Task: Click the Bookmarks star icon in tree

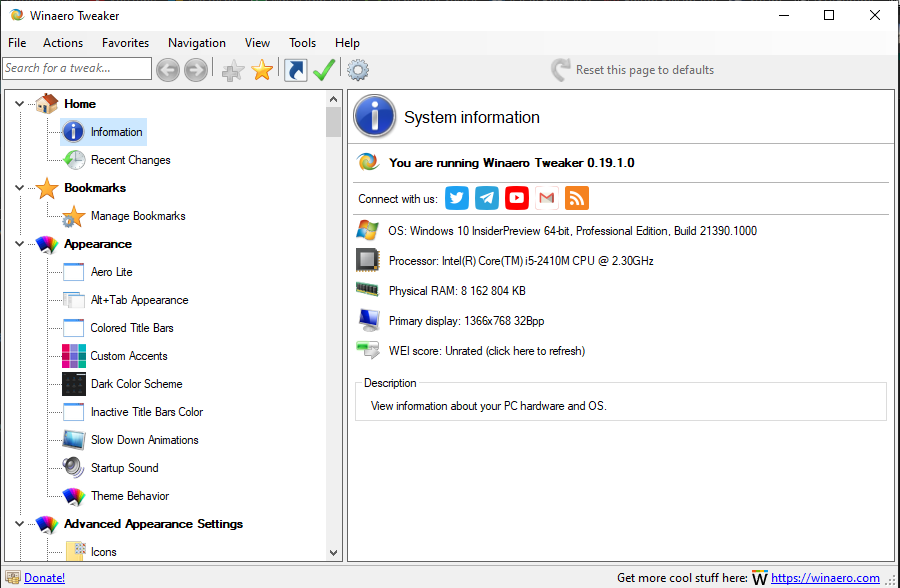Action: 47,188
